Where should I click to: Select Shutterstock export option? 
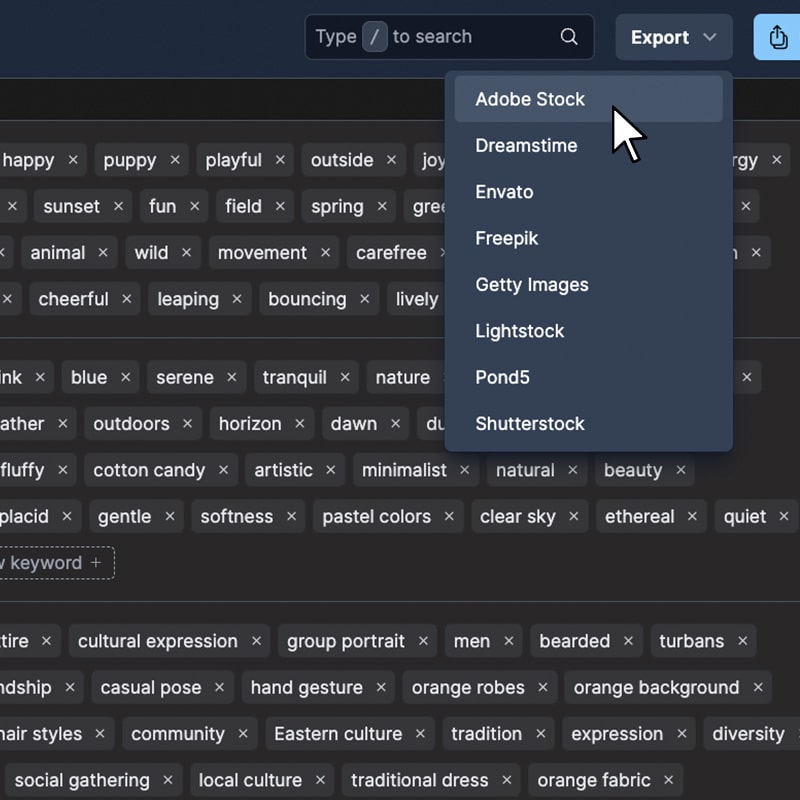[x=588, y=424]
